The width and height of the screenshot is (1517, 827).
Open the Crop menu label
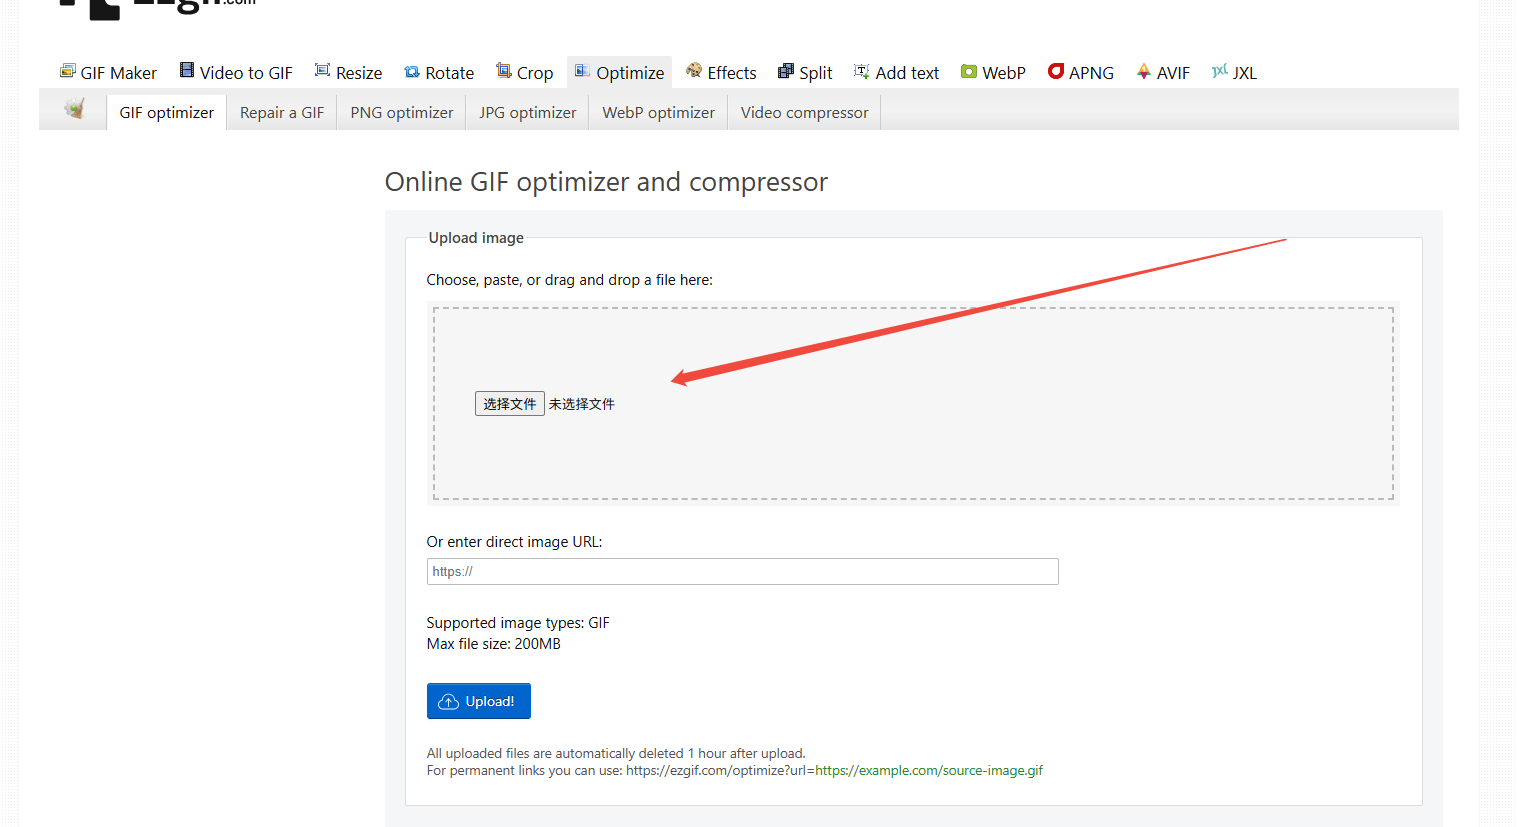[x=535, y=73]
